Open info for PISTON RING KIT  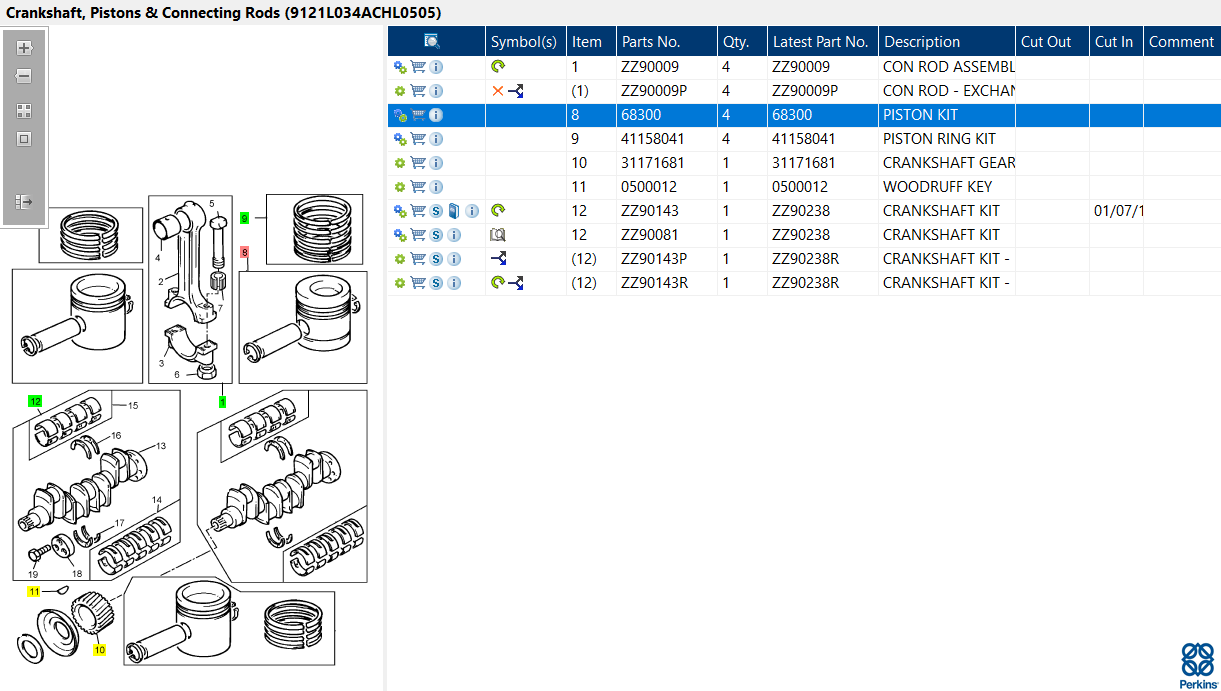436,139
